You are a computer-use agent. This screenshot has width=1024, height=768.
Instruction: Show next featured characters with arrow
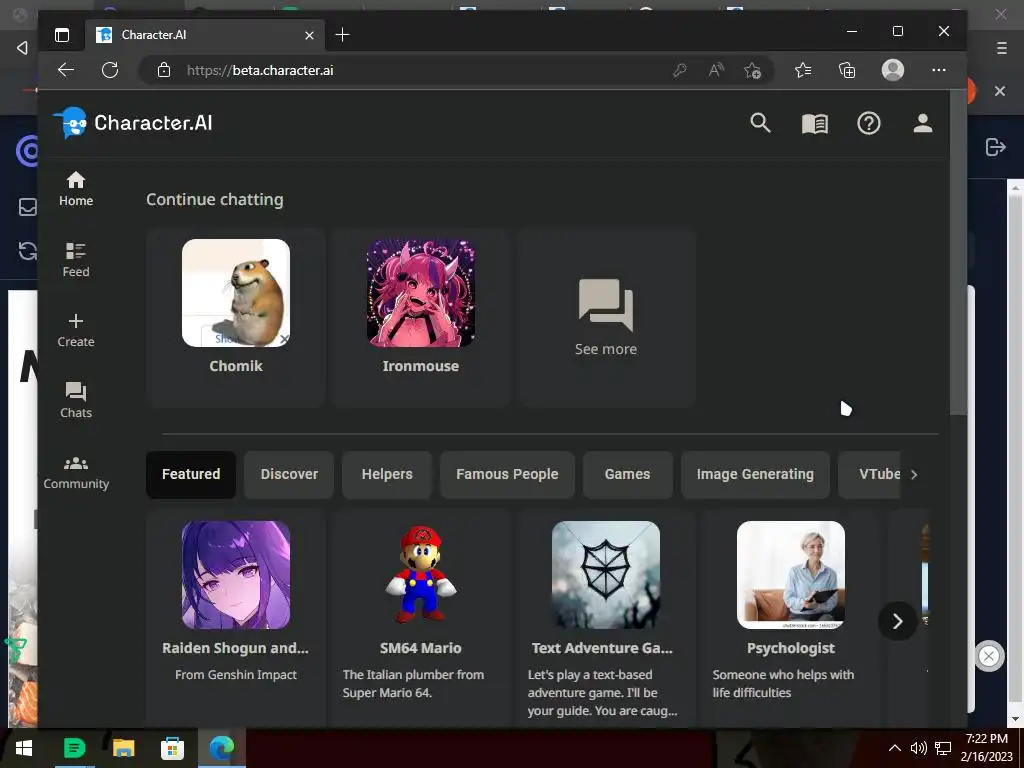coord(897,621)
